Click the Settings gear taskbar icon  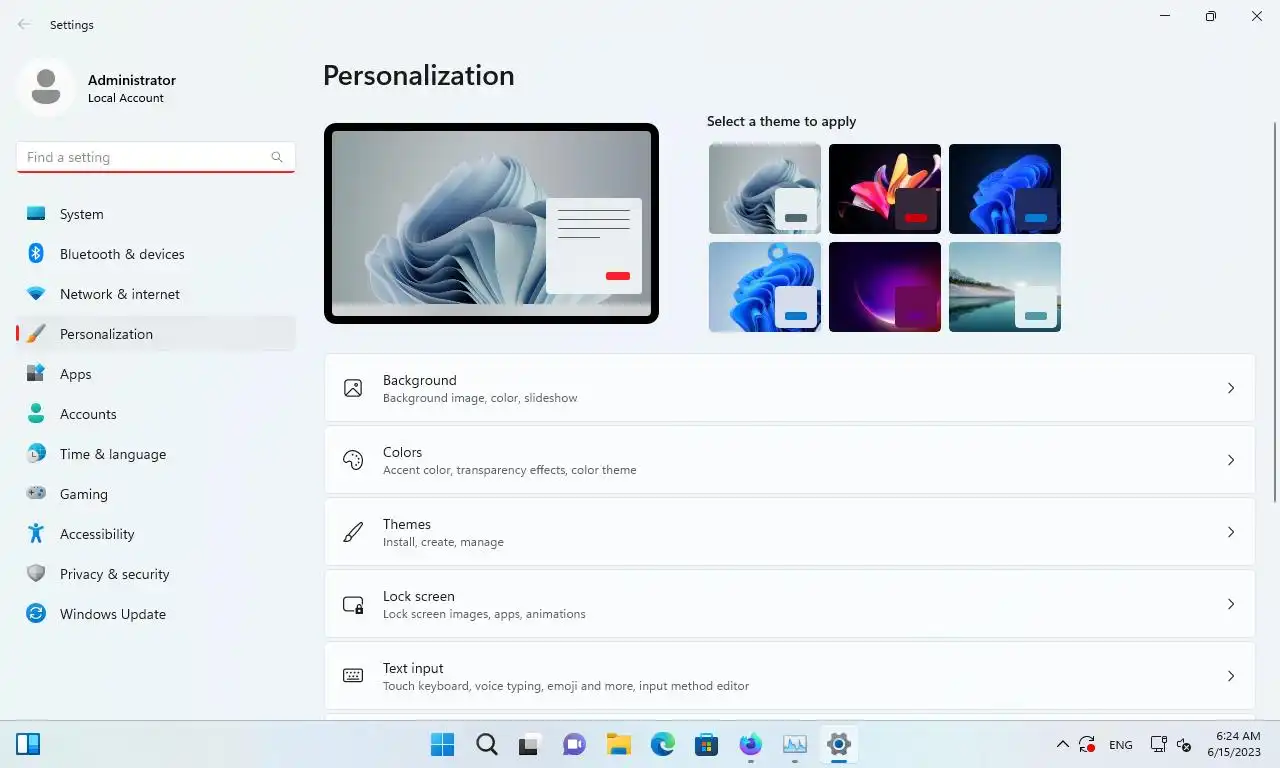pyautogui.click(x=838, y=744)
